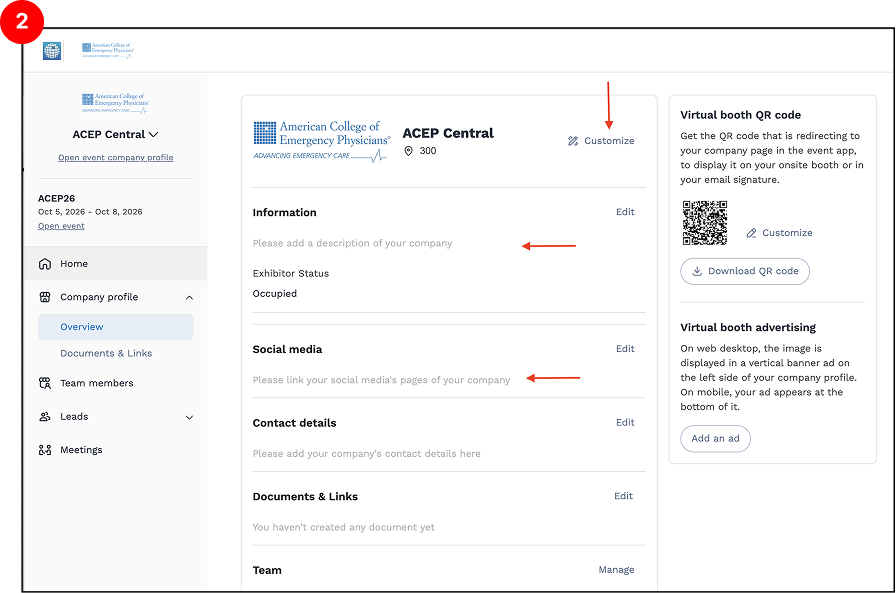The image size is (896, 593).
Task: Click the Virtual booth QR code heading
Action: click(741, 115)
